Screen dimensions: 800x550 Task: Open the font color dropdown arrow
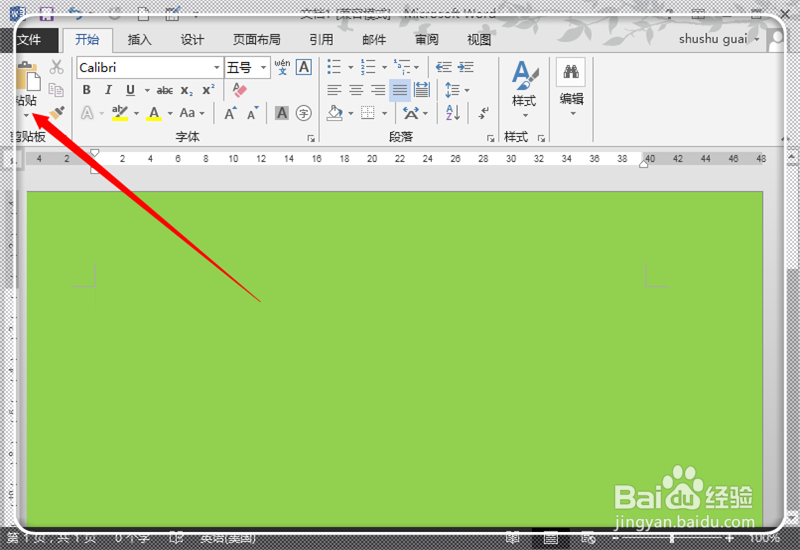pos(170,113)
